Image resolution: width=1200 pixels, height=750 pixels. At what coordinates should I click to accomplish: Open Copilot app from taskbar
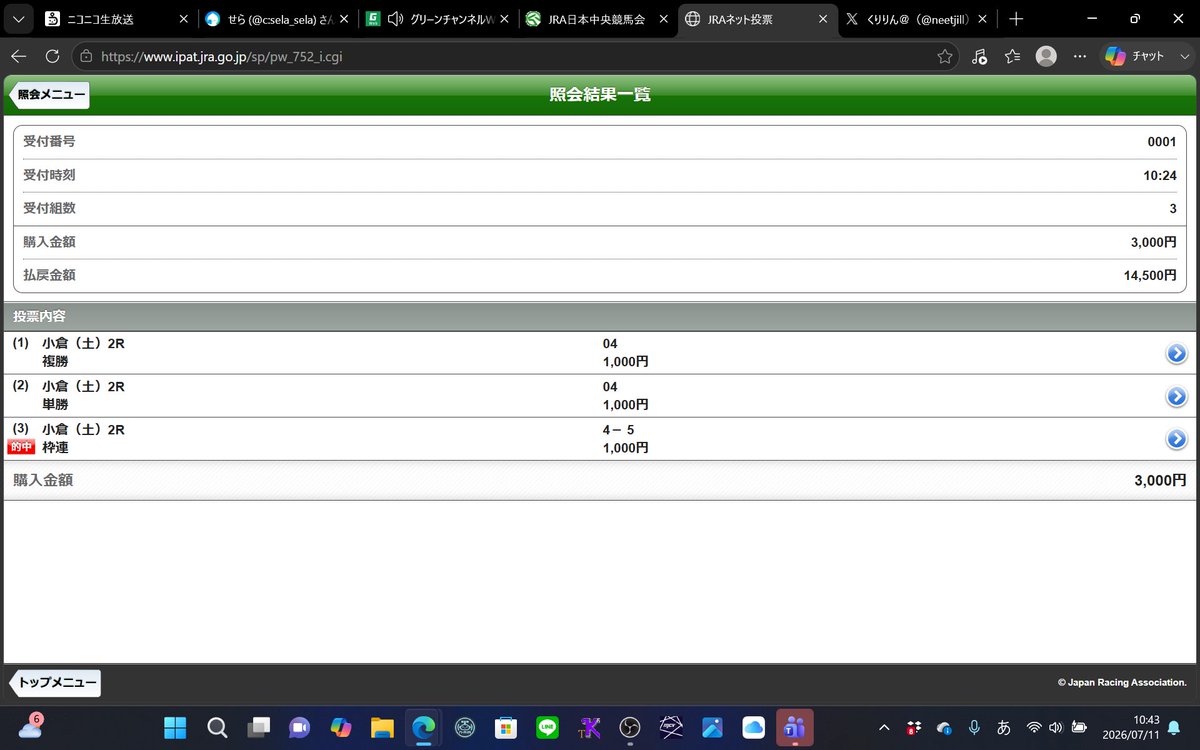pos(341,728)
